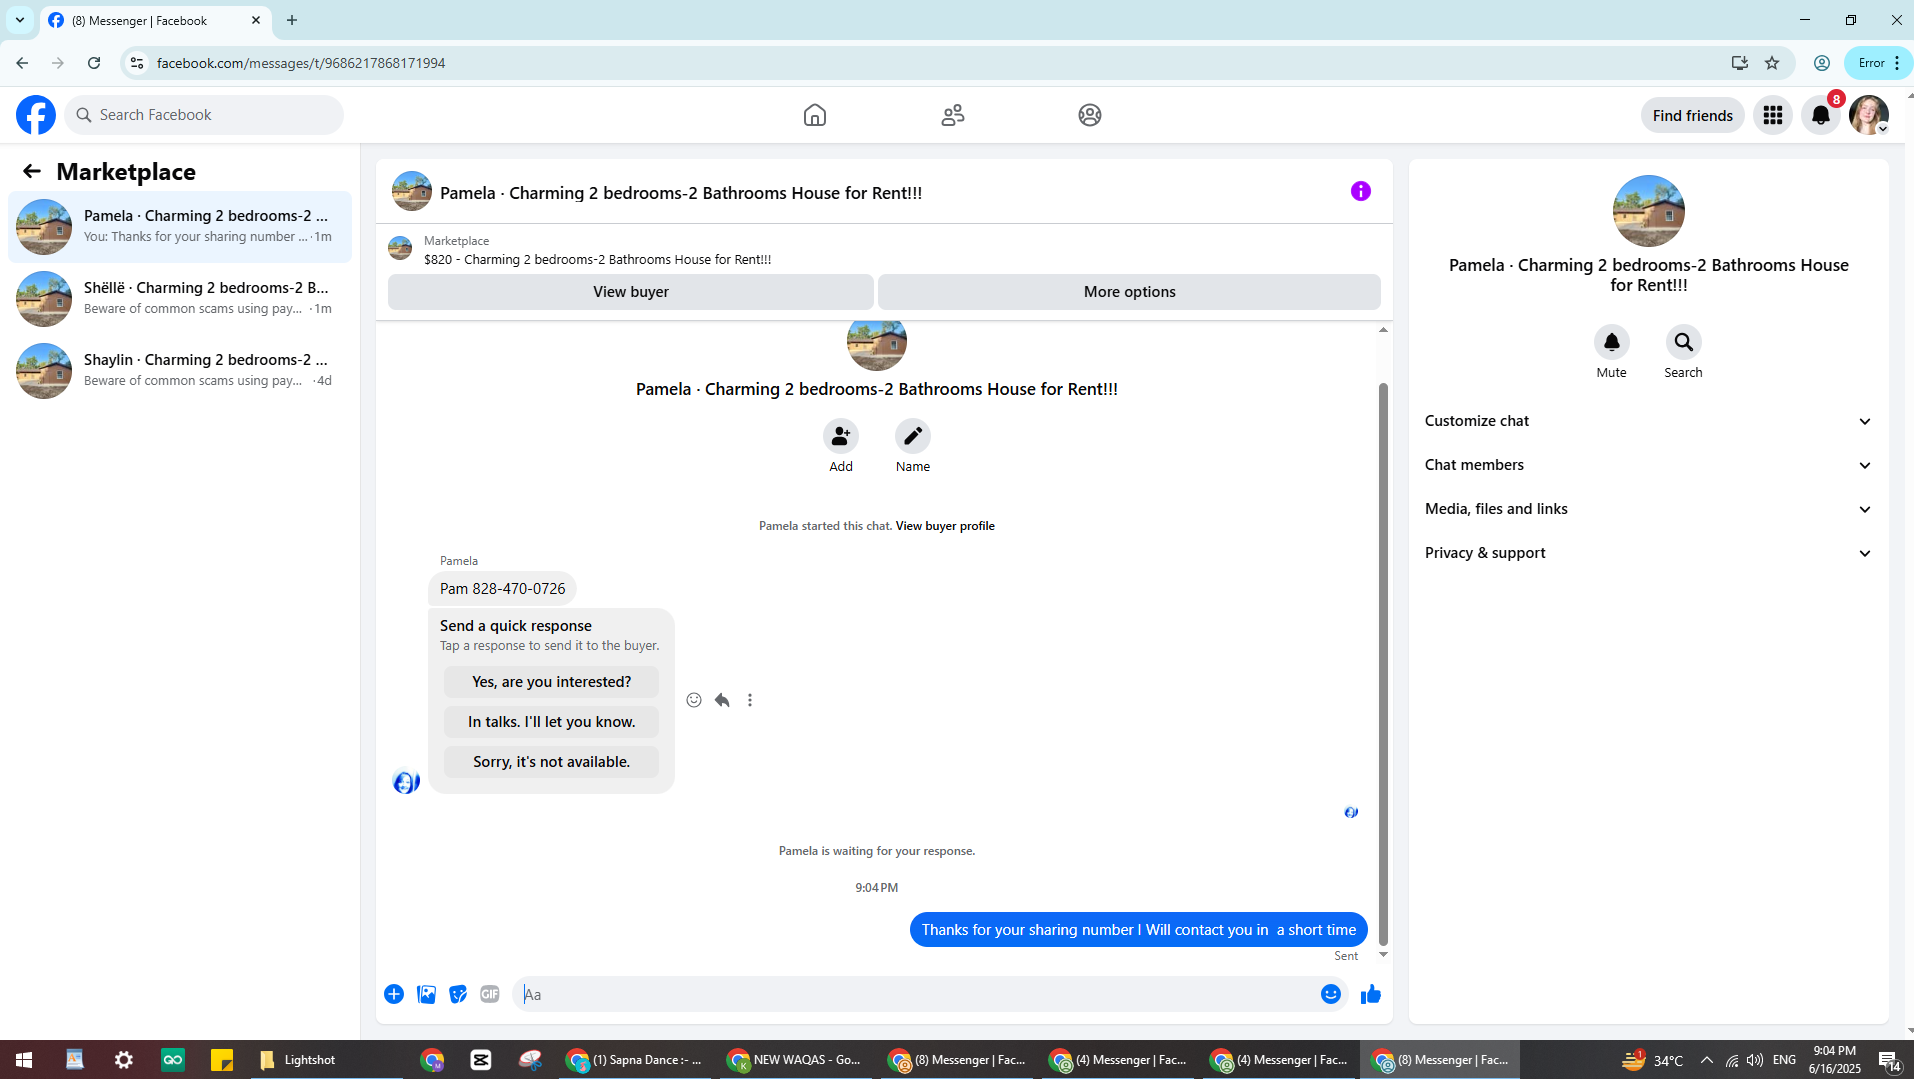The height and width of the screenshot is (1079, 1914).
Task: Search in conversation magnifier icon
Action: point(1684,342)
